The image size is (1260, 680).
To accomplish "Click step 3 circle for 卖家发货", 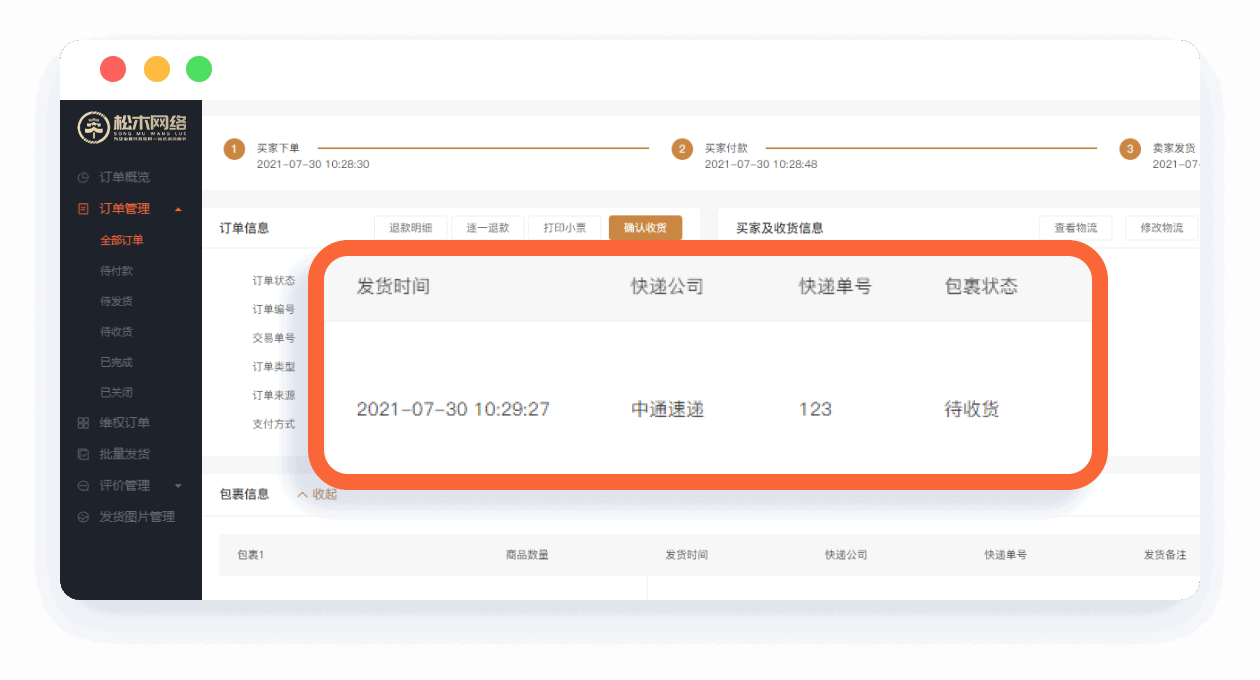I will pyautogui.click(x=1130, y=149).
